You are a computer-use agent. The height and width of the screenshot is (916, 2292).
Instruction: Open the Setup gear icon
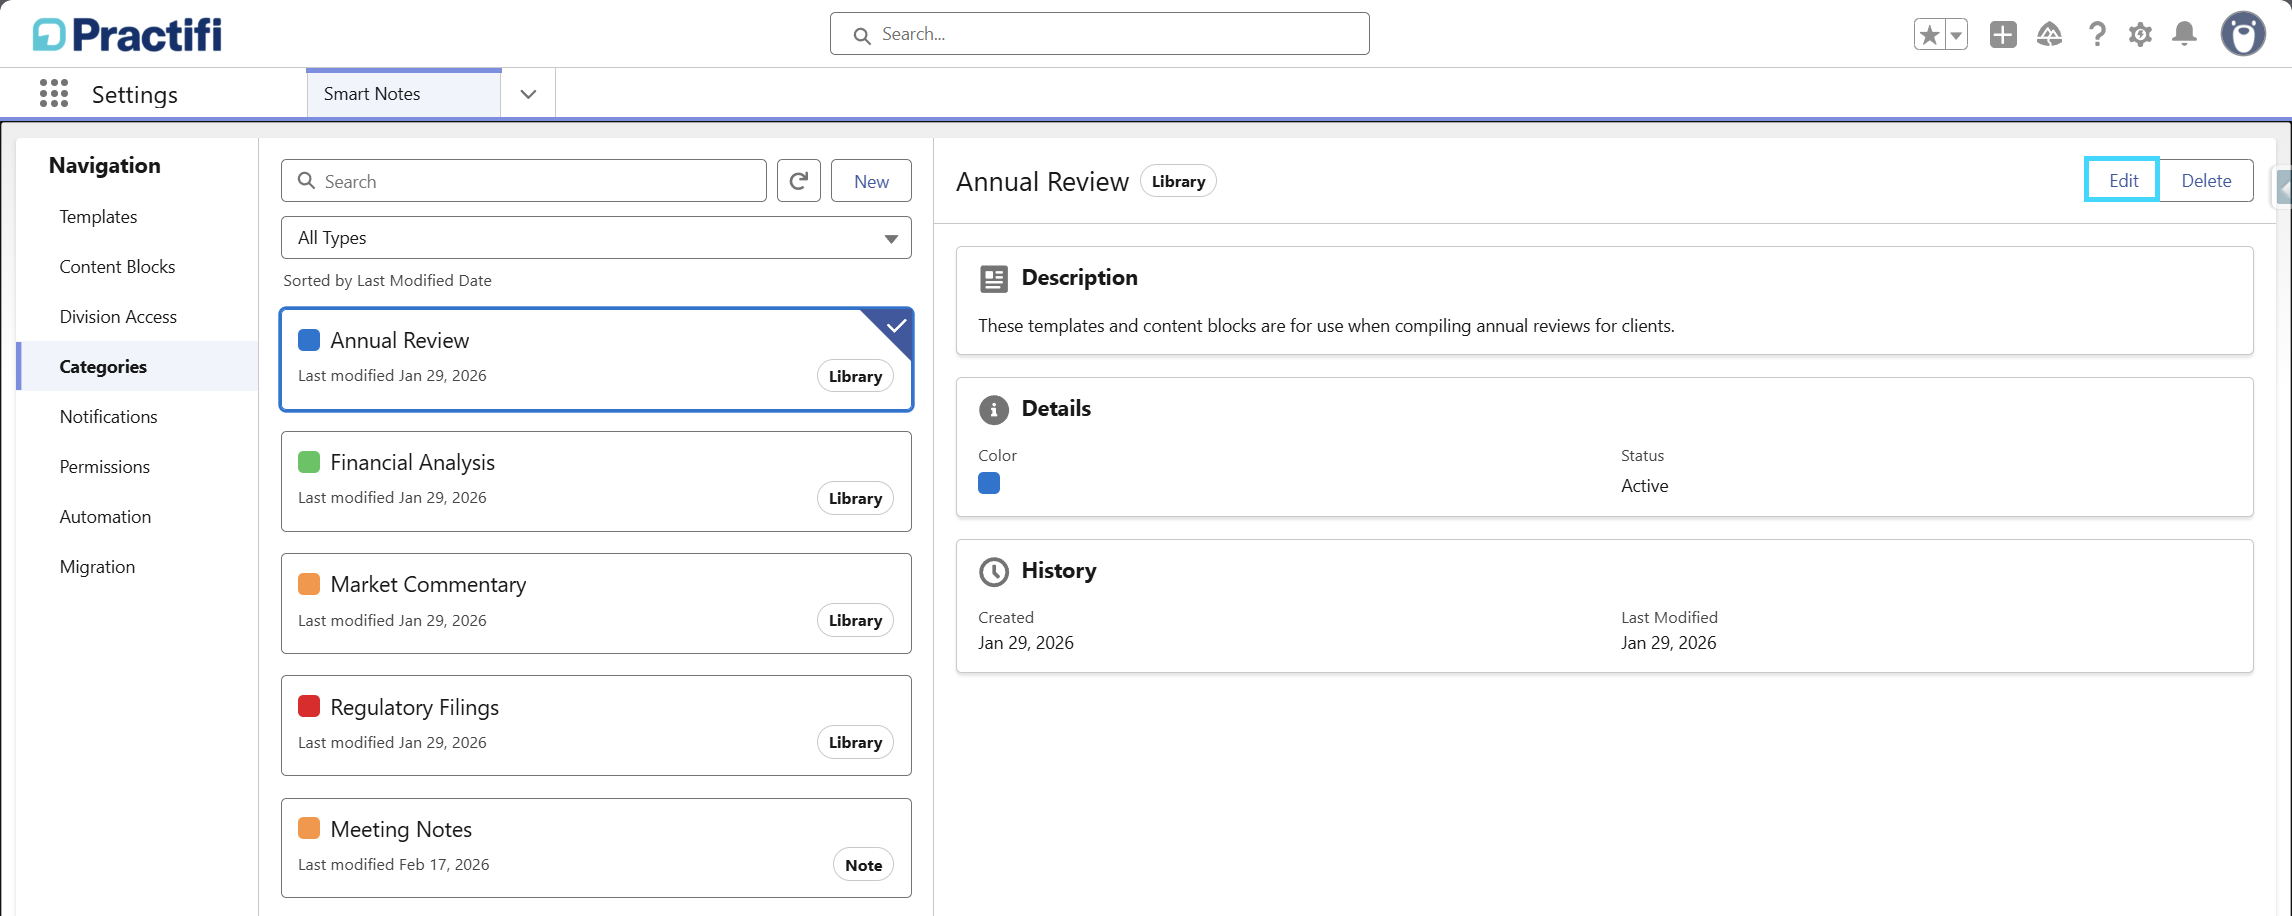click(x=2140, y=35)
